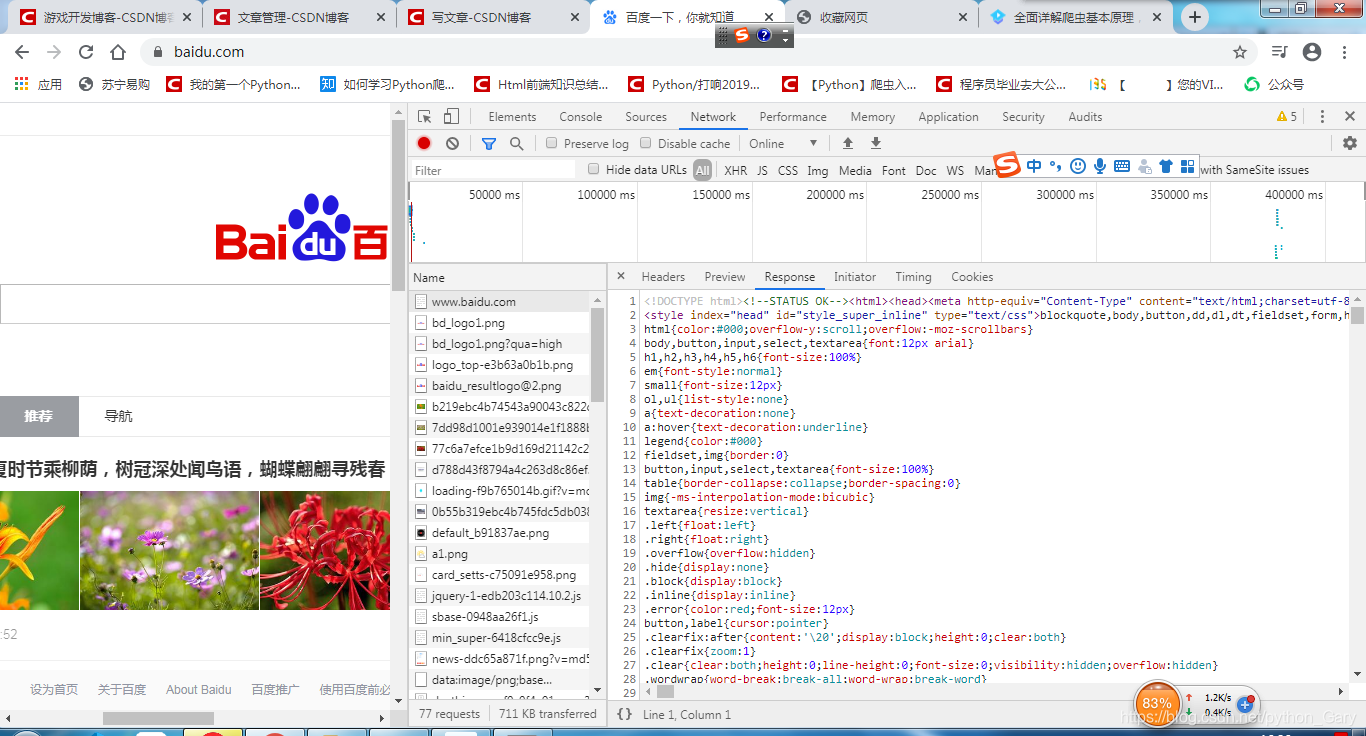Go to the browser home page
Image resolution: width=1366 pixels, height=736 pixels.
[118, 52]
